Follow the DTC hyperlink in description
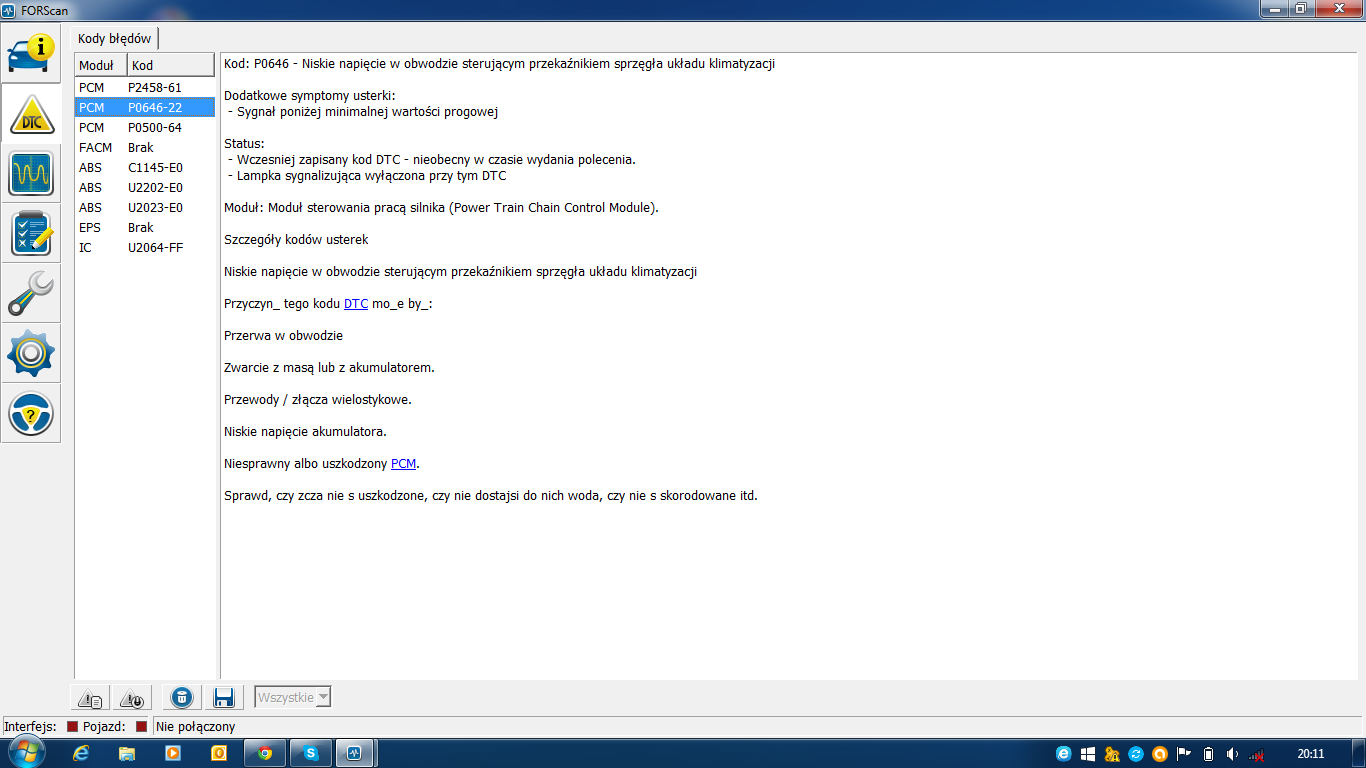 (x=356, y=304)
